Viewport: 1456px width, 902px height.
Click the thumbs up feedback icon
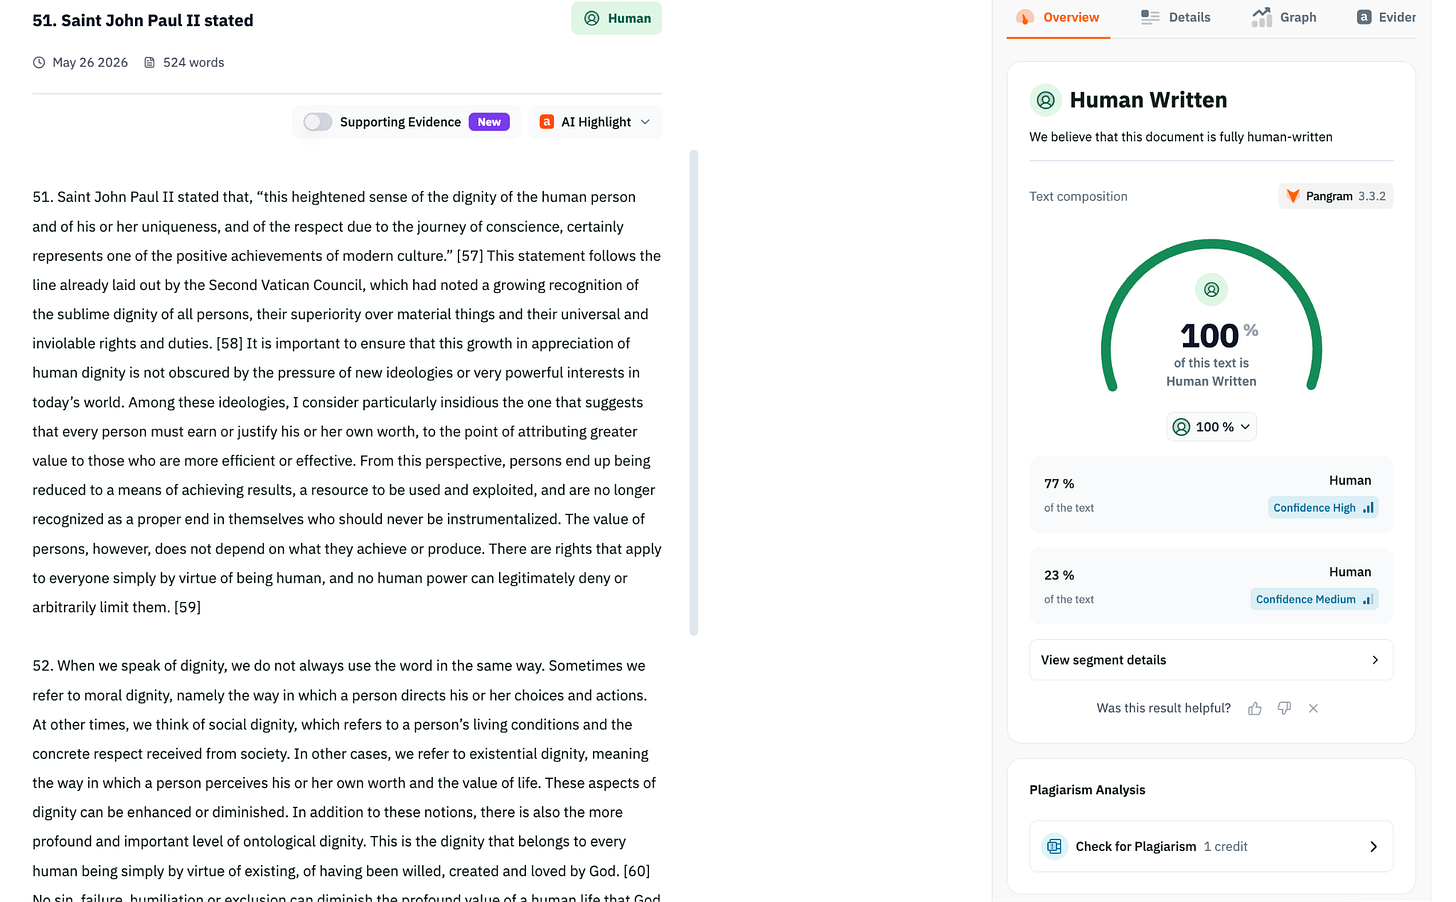point(1255,708)
